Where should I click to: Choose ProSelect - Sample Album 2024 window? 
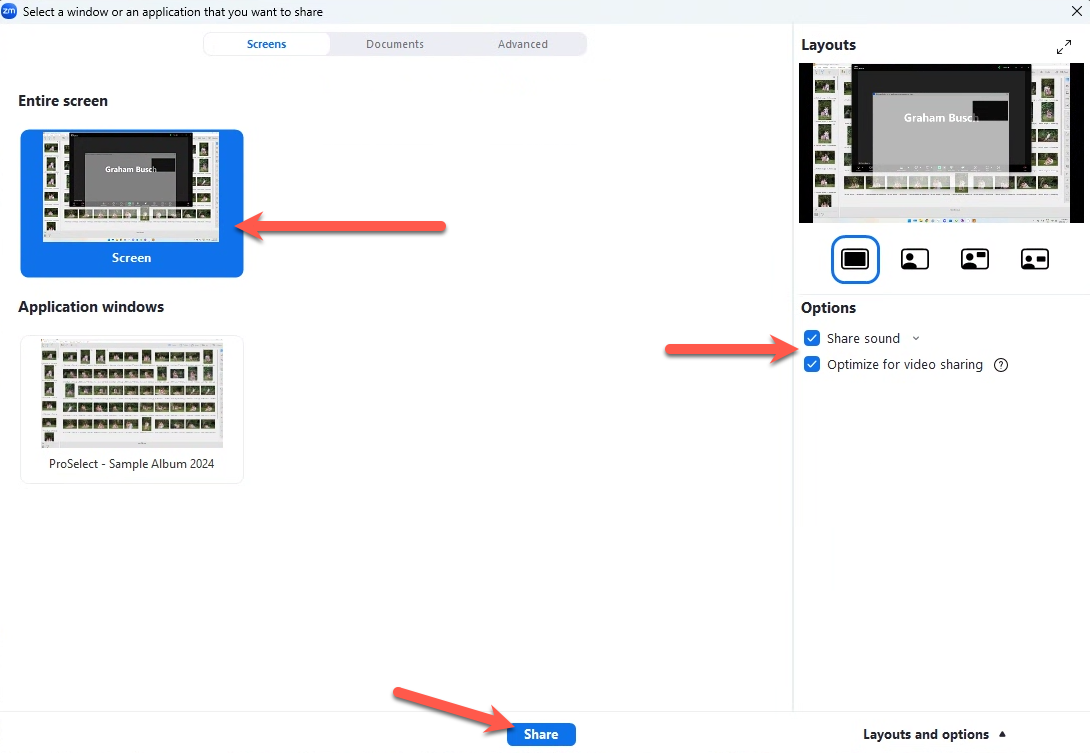132,408
